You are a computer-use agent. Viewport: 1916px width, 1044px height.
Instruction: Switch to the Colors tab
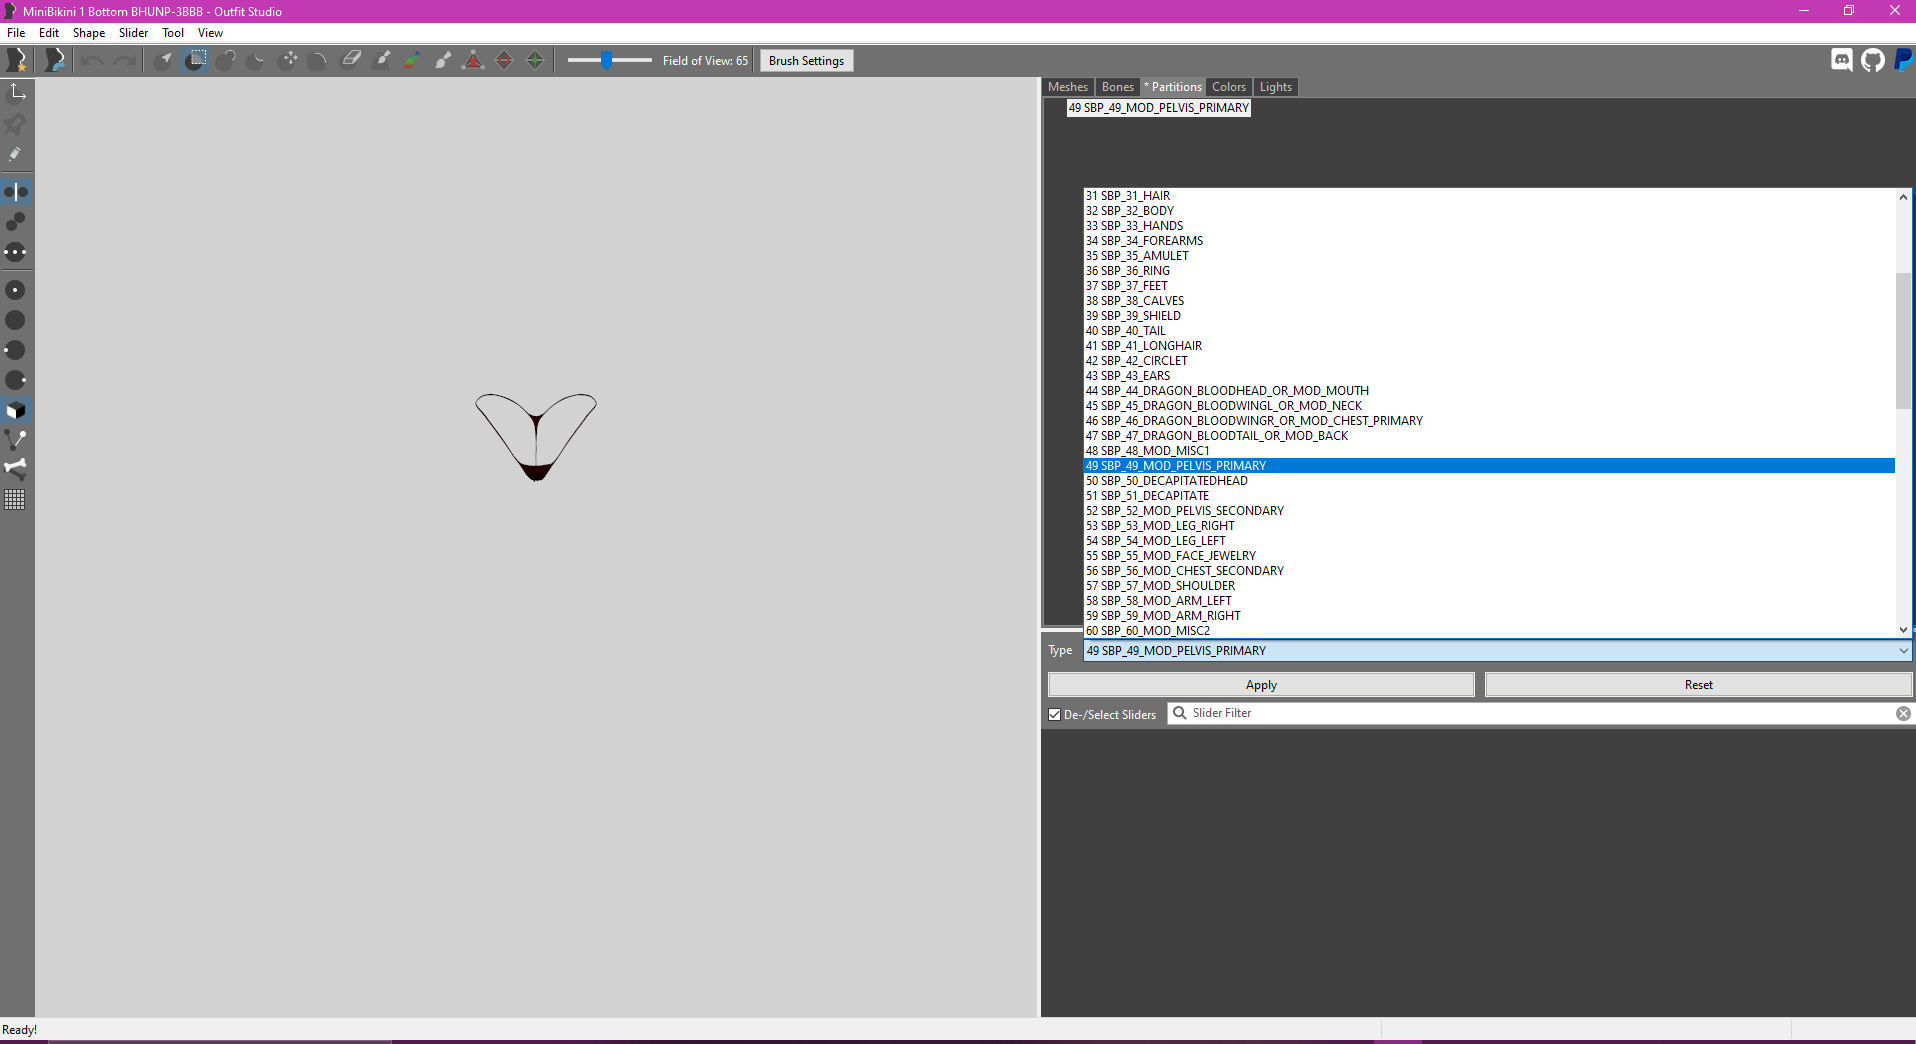pos(1229,87)
